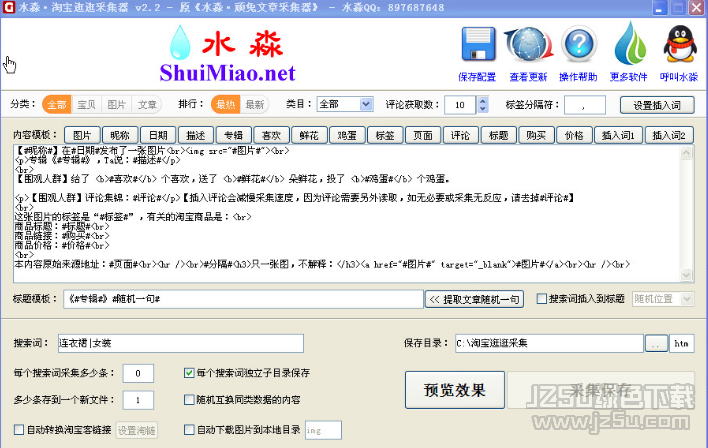Click the htm file type button

[681, 344]
